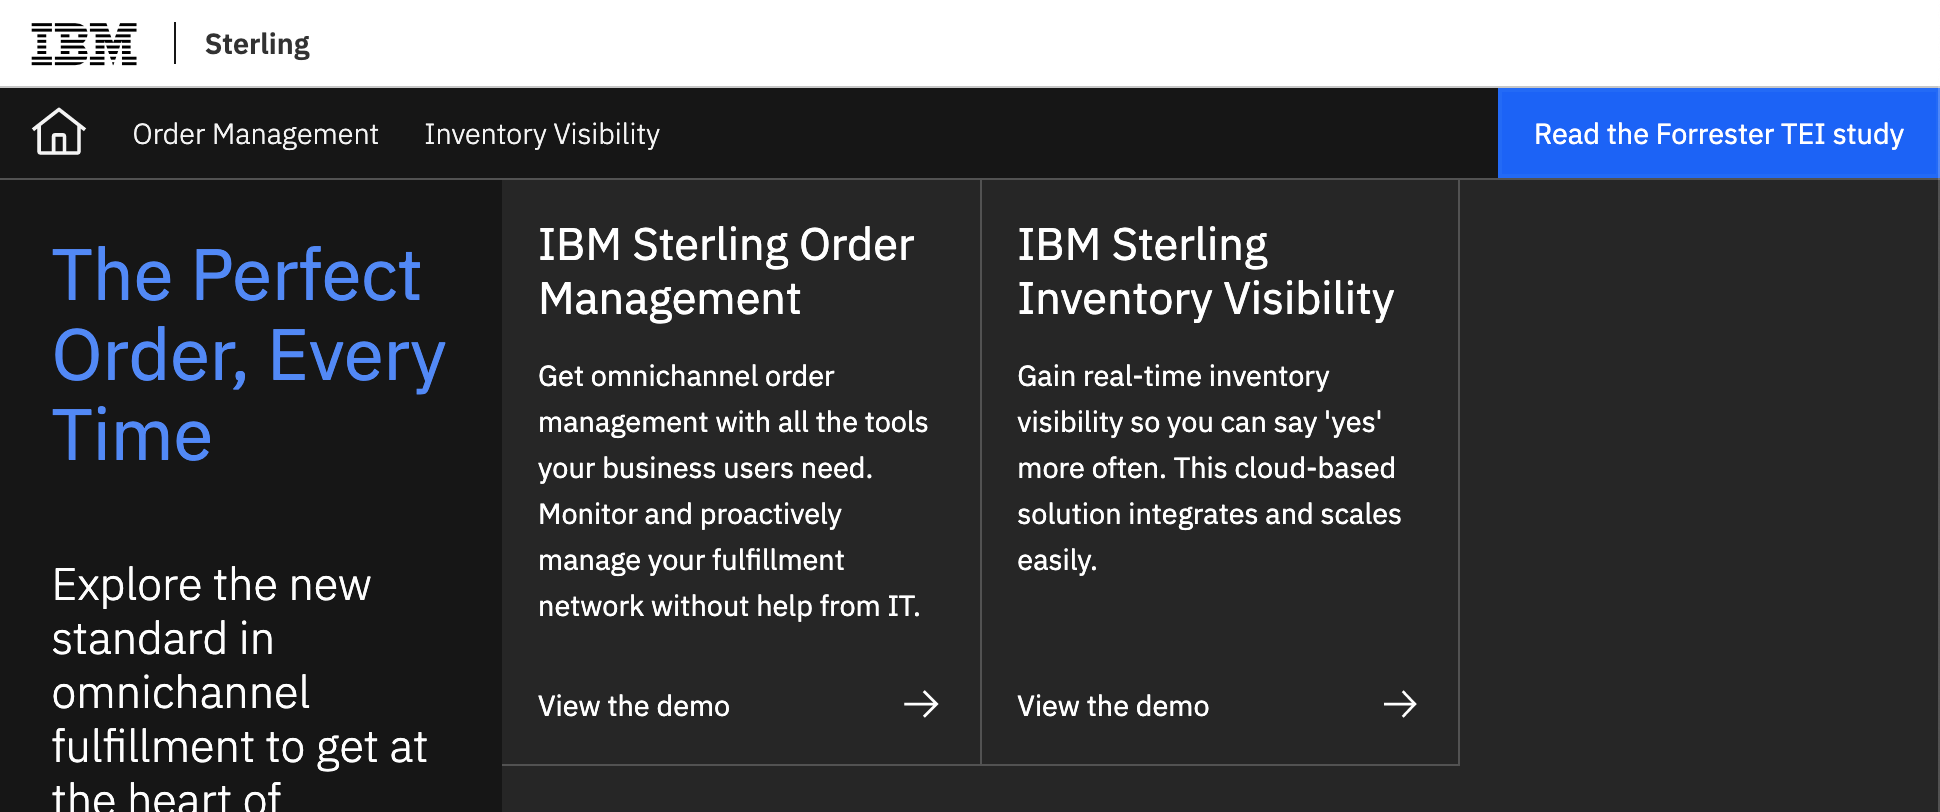Click The Perfect Order, Every Time headline
The image size is (1940, 812).
[x=249, y=355]
